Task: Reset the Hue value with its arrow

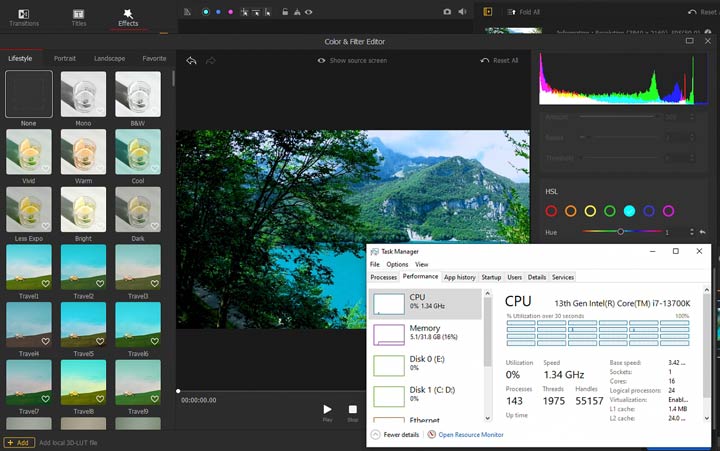Action: point(703,232)
